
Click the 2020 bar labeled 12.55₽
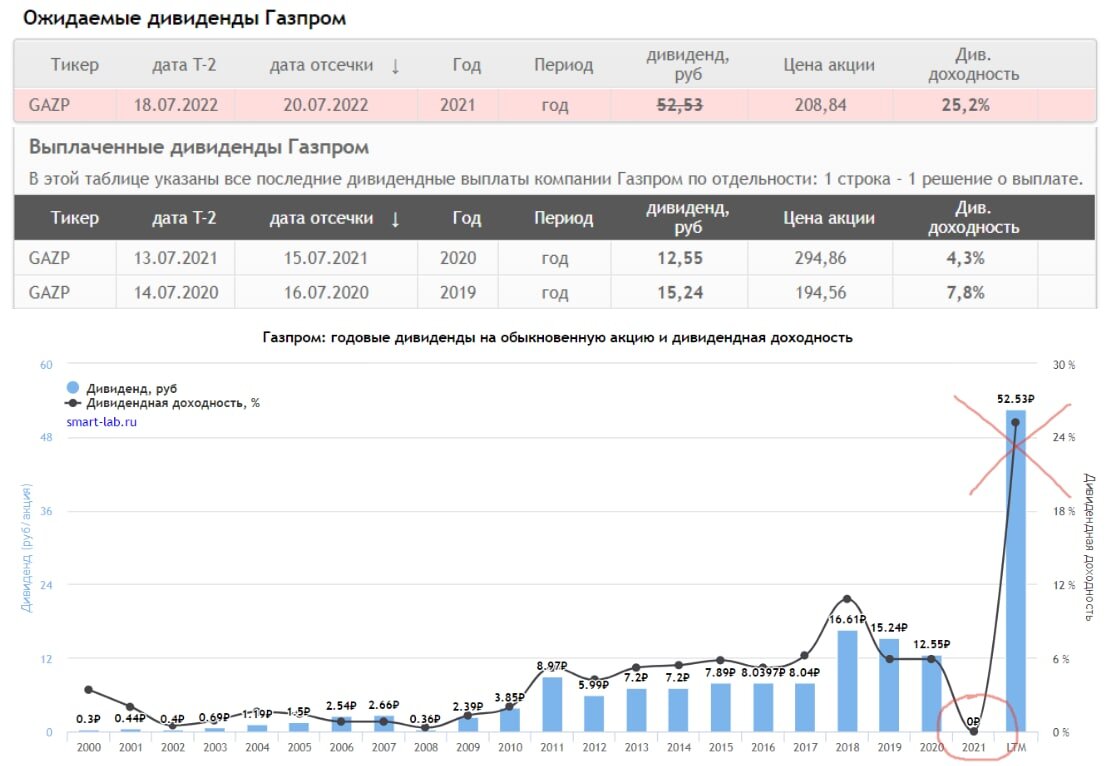[931, 694]
